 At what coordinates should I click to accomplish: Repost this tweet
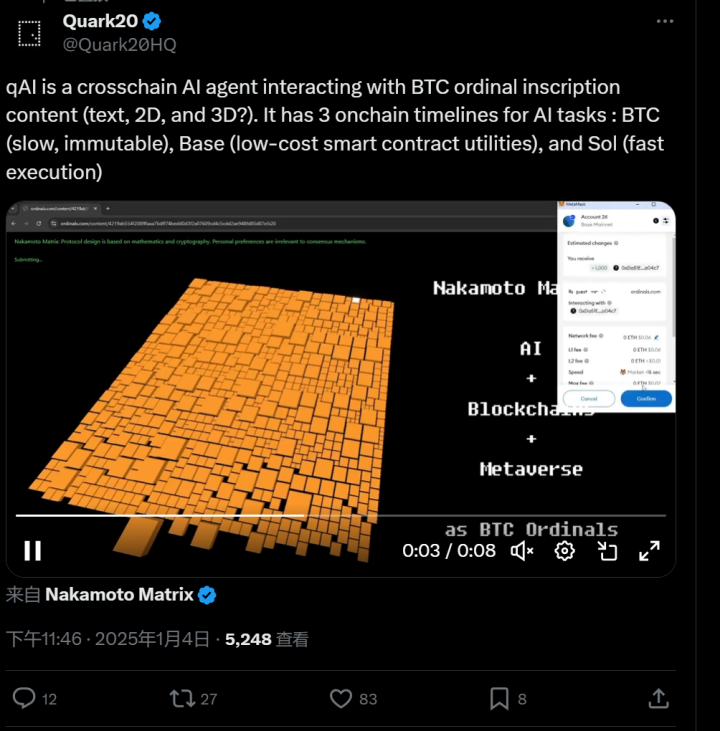click(182, 698)
